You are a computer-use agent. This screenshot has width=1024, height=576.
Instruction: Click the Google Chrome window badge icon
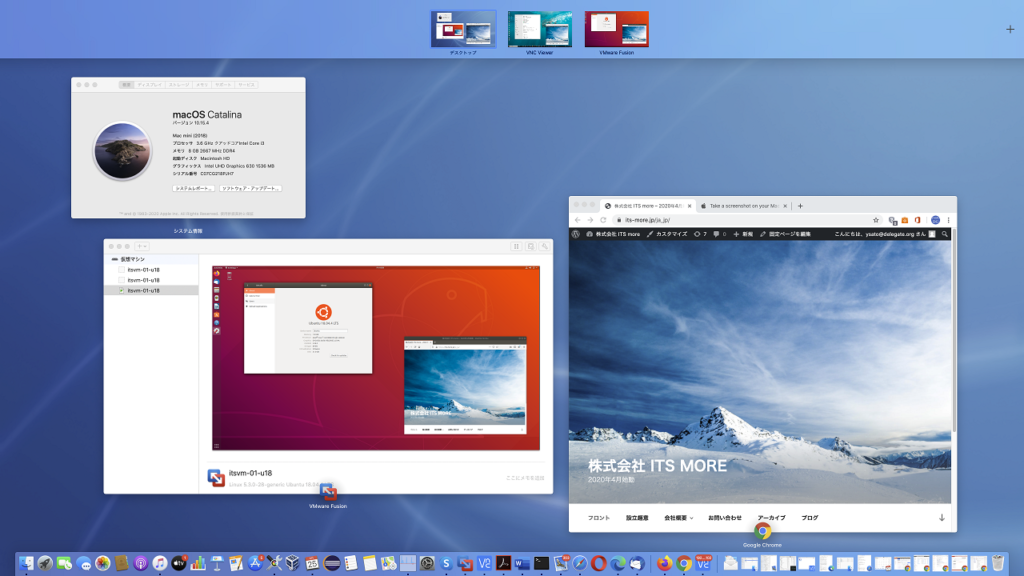(763, 531)
